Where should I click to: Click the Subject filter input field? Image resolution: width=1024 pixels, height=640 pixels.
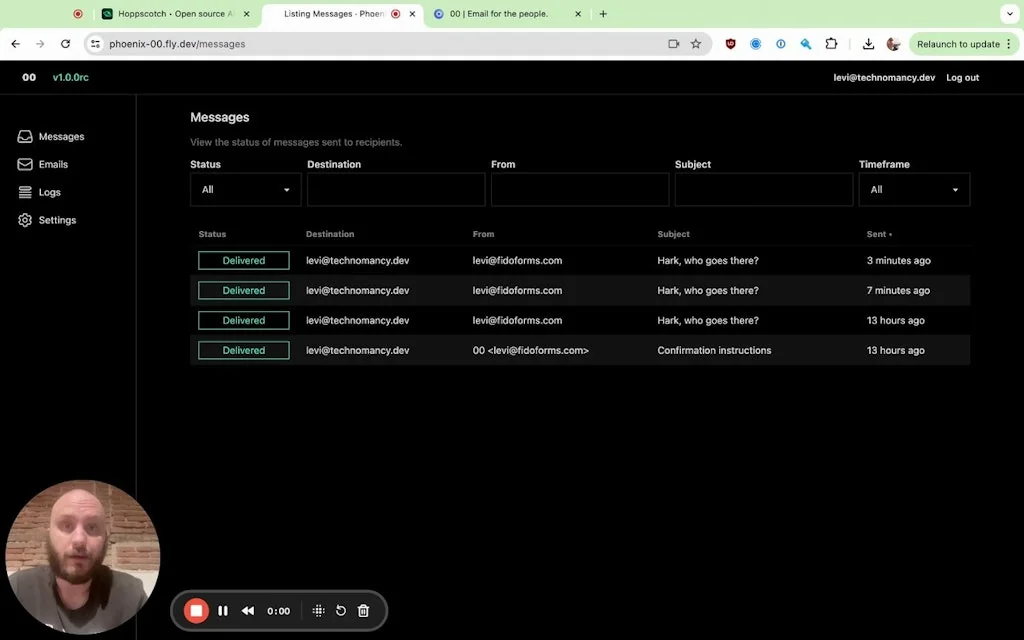coord(763,189)
